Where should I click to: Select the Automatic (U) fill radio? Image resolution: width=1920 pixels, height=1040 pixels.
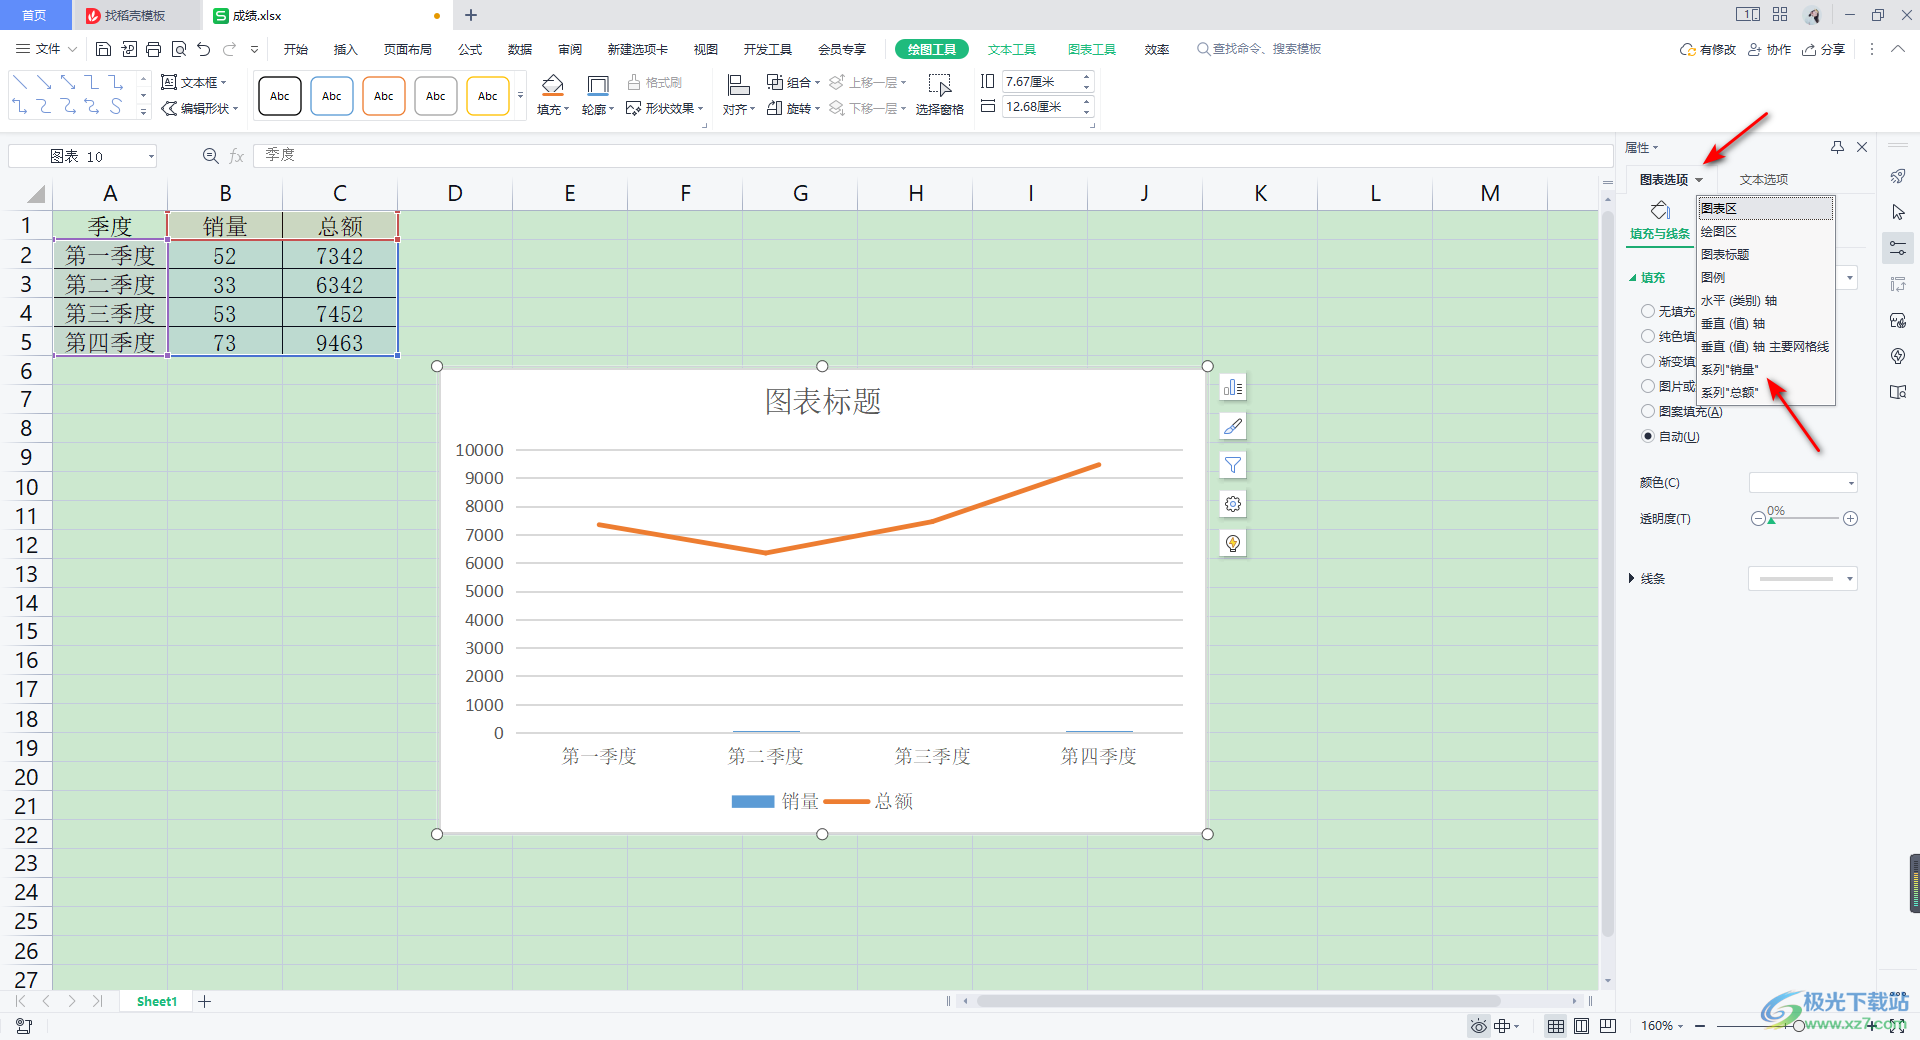[x=1648, y=436]
